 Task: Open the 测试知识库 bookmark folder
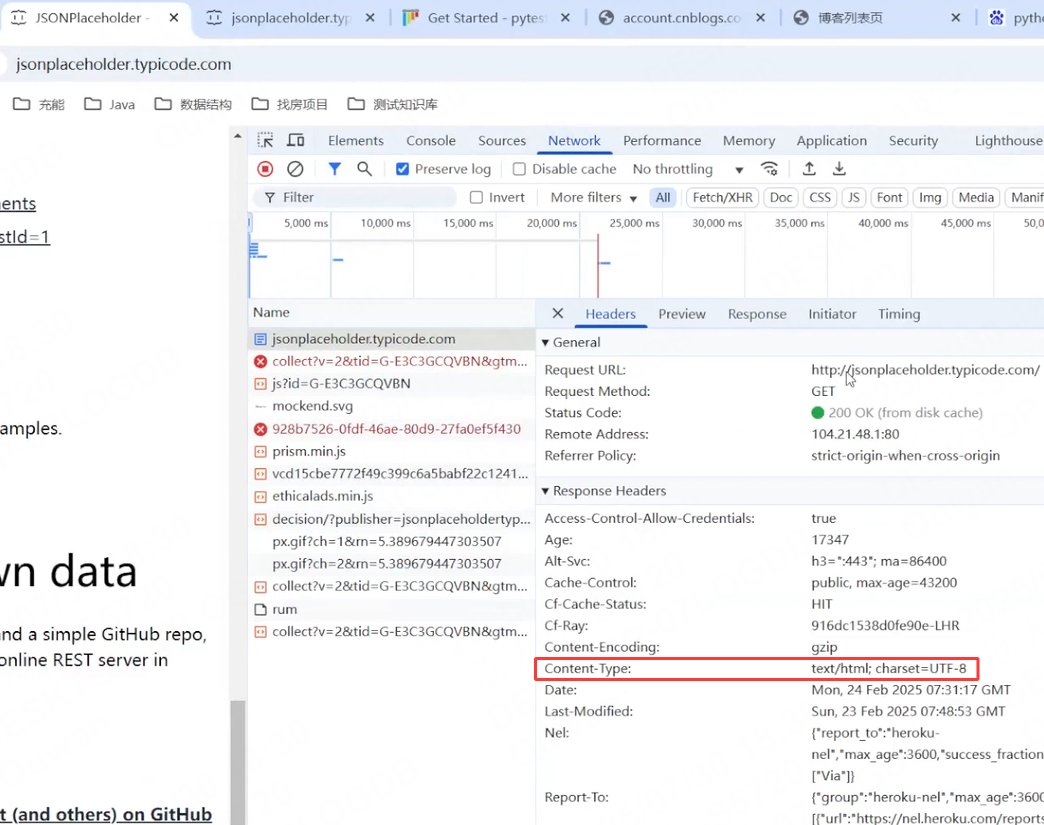pos(393,105)
